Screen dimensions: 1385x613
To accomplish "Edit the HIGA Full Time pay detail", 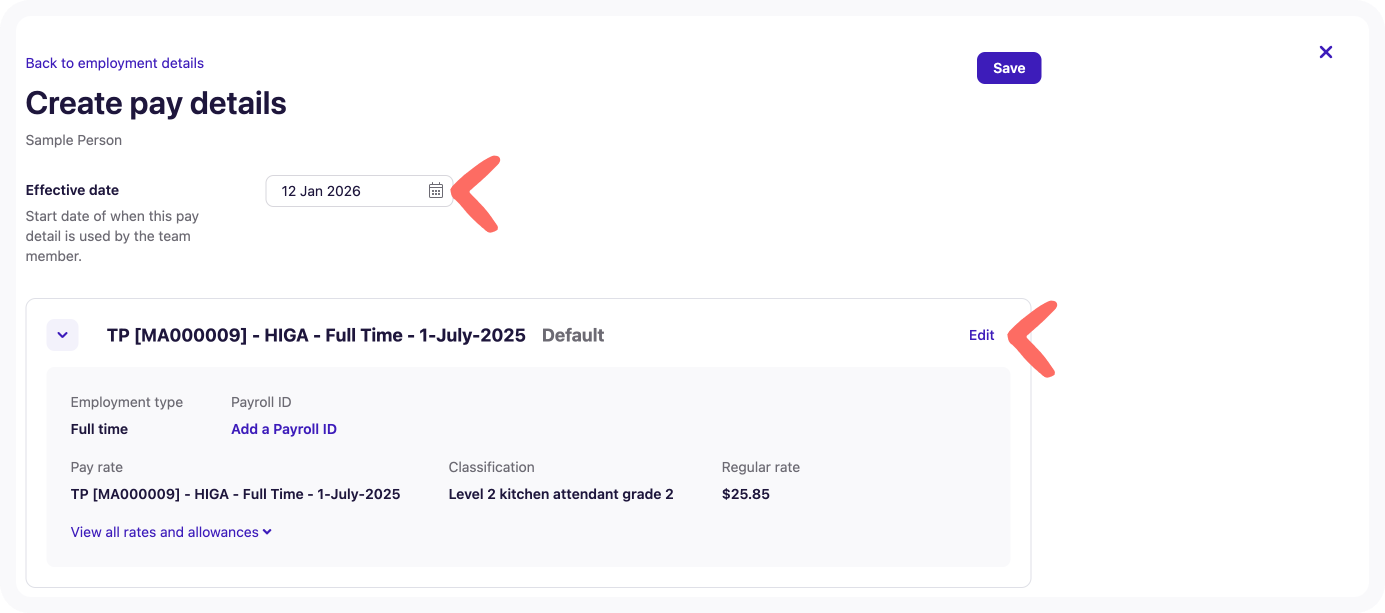I will click(981, 335).
